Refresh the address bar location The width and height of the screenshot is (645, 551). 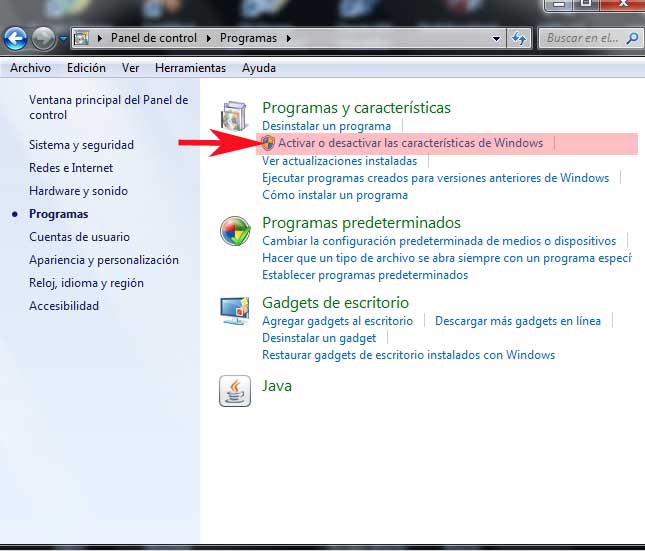519,39
